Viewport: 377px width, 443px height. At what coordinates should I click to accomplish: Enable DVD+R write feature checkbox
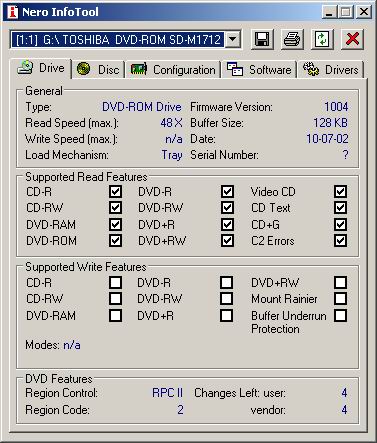coord(227,315)
